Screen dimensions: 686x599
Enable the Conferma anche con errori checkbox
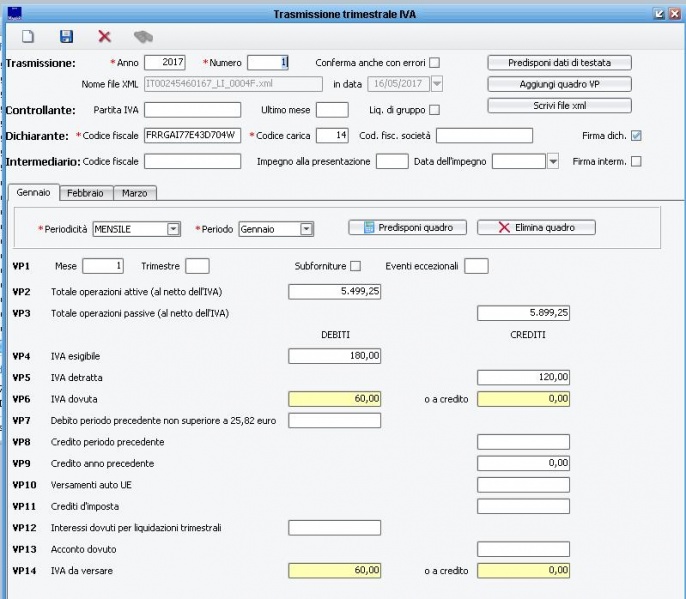(x=434, y=62)
